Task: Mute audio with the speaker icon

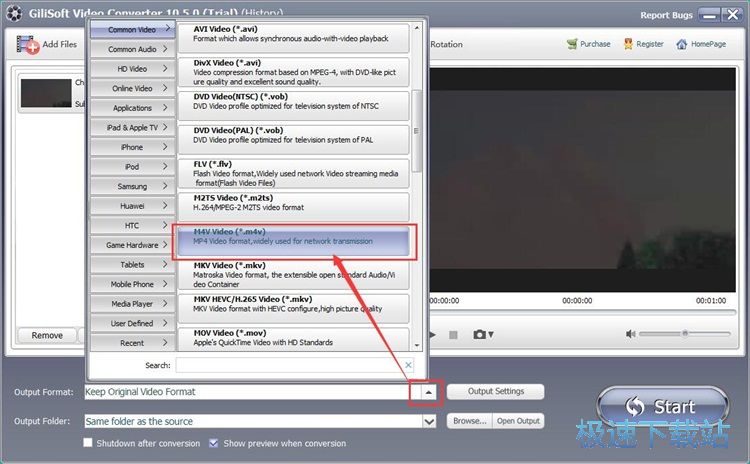Action: point(630,334)
